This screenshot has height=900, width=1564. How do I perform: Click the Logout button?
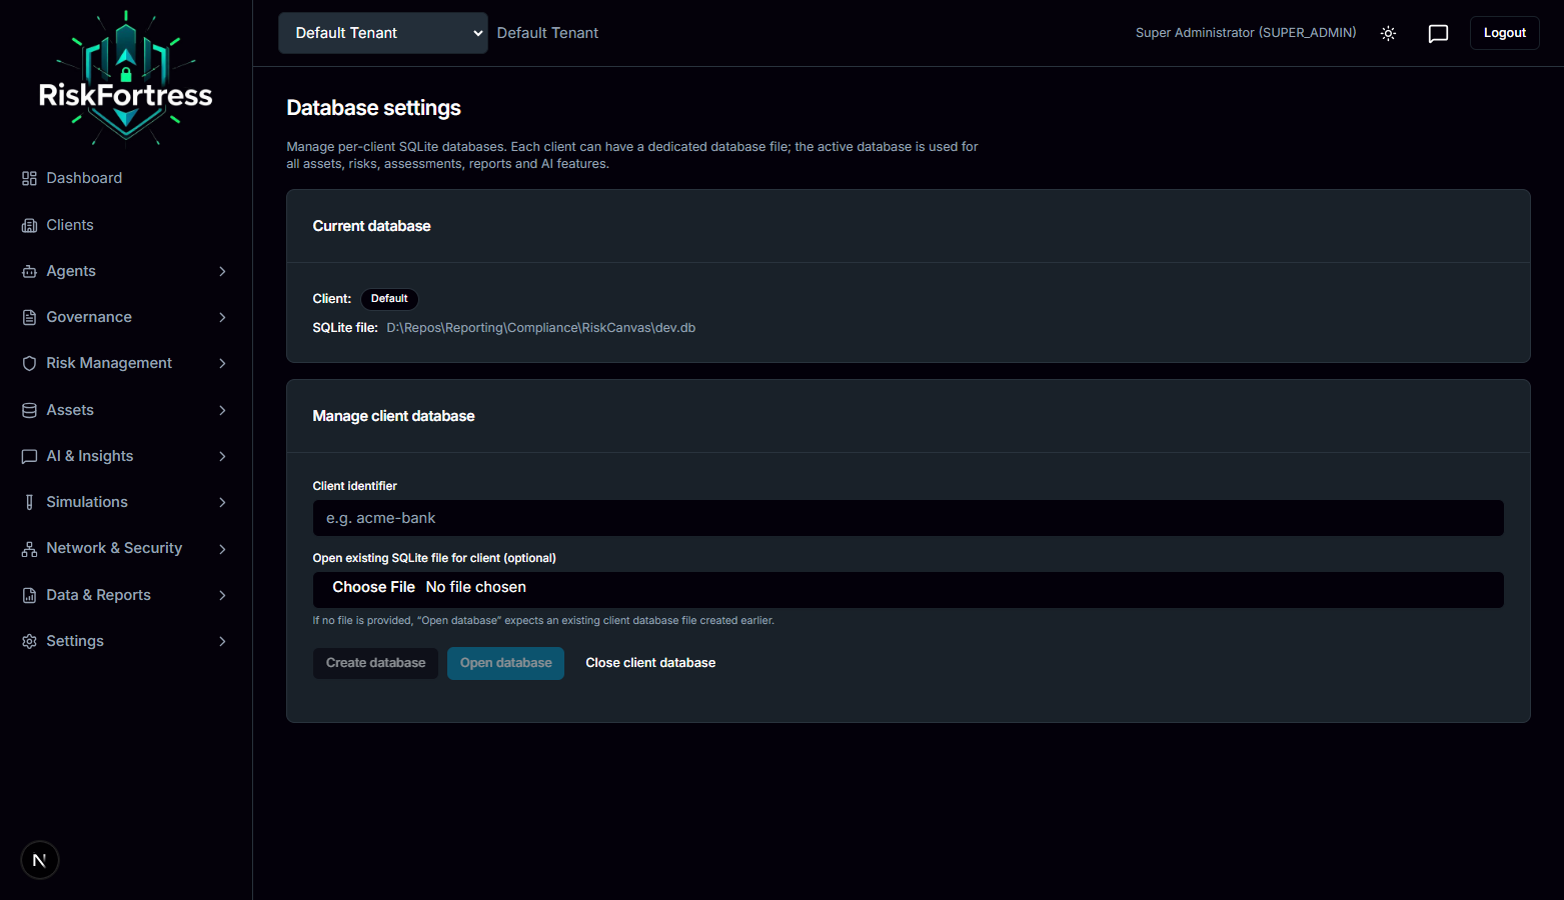[1504, 32]
